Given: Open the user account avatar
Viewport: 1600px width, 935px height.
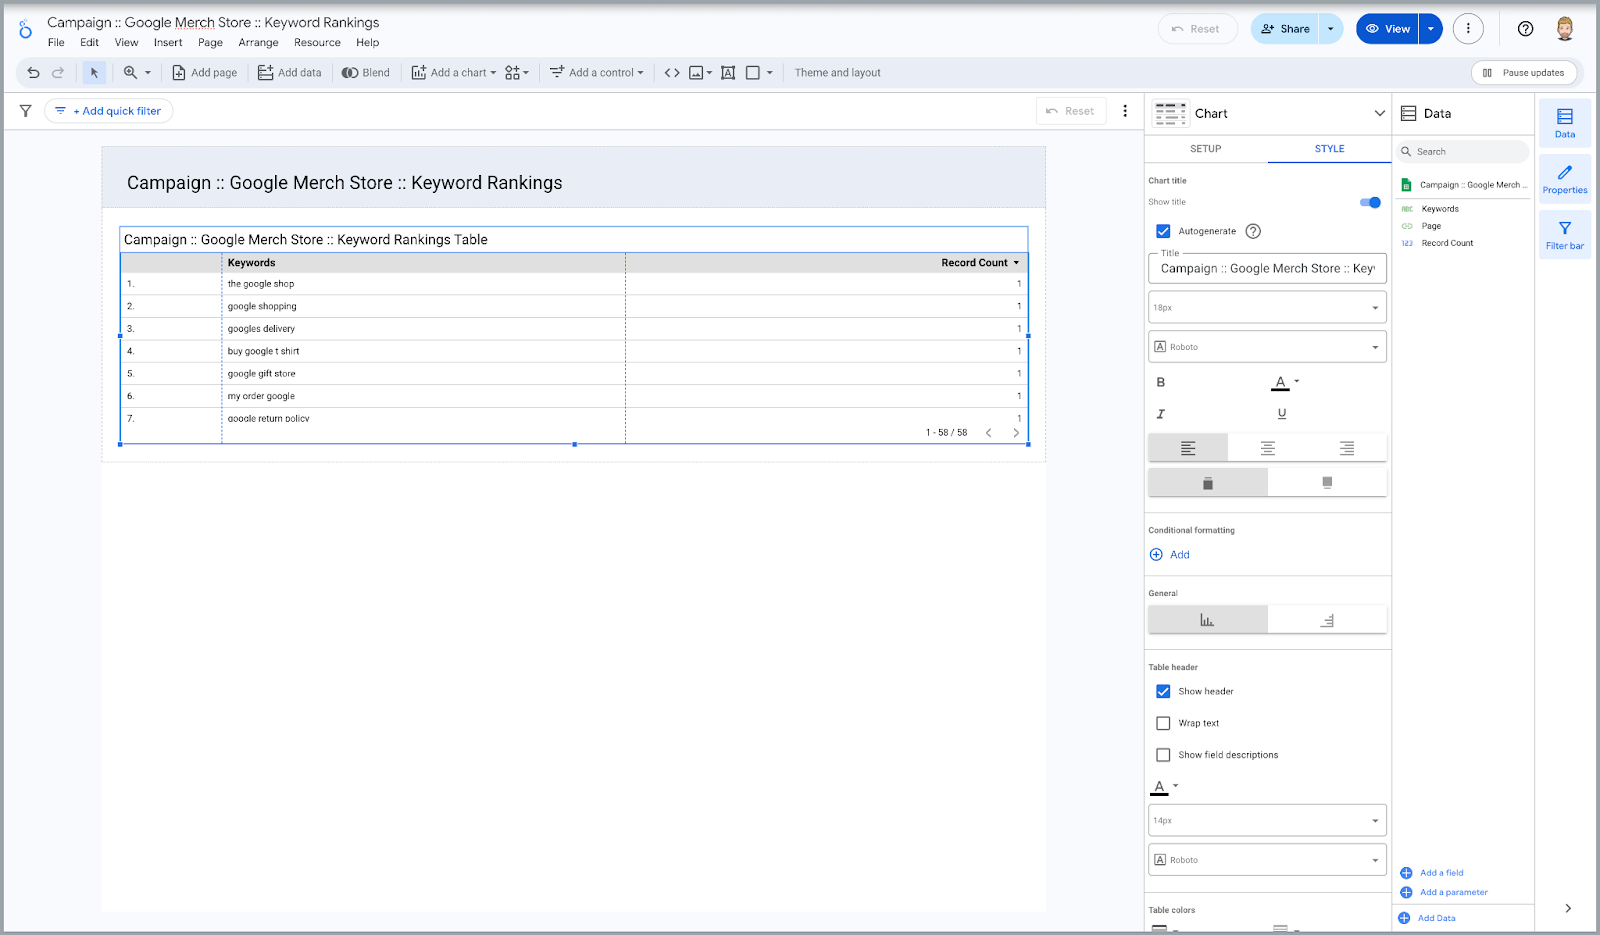Looking at the screenshot, I should [x=1565, y=29].
